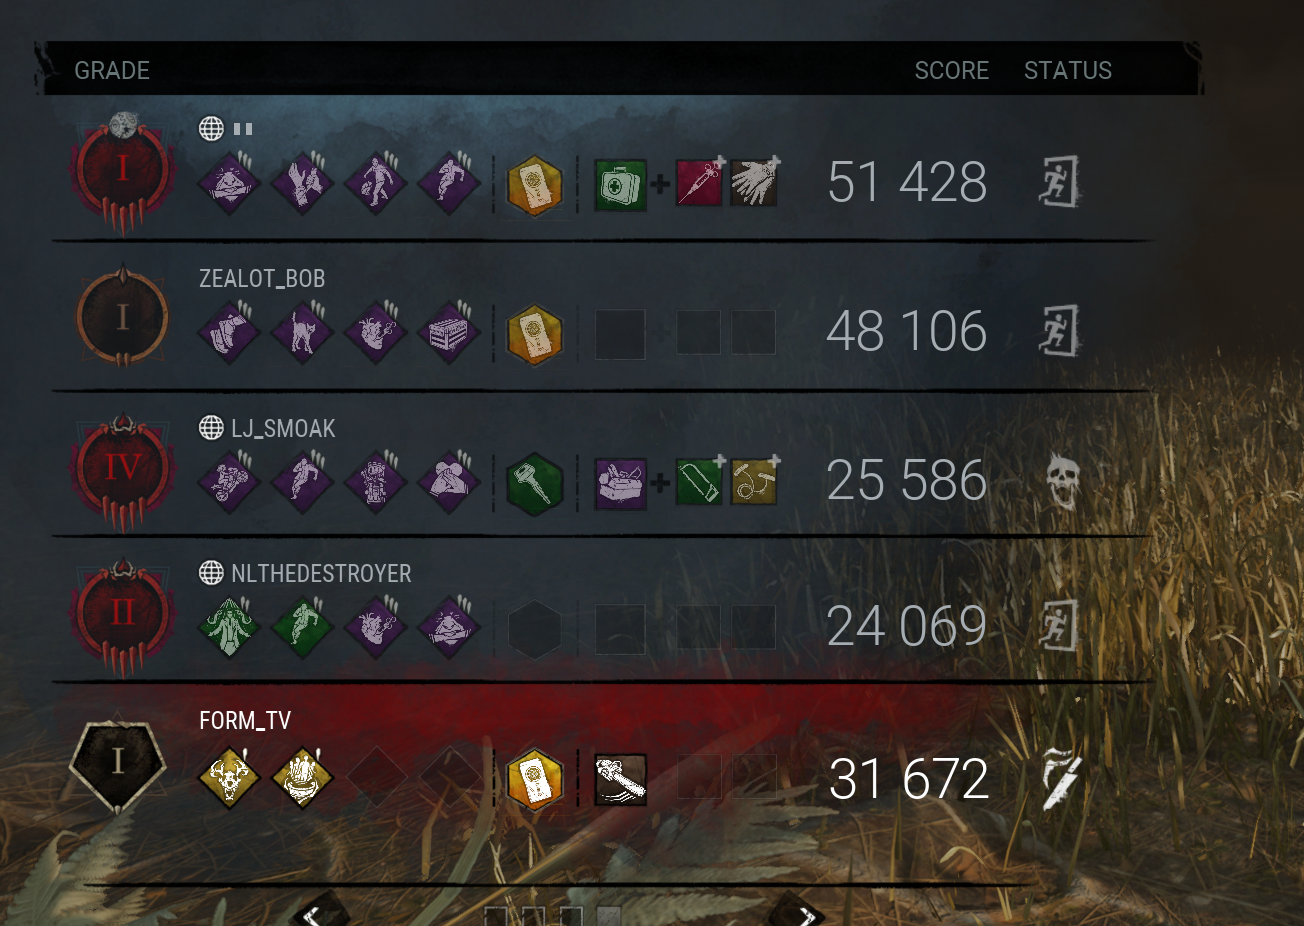Click the globe icon beside LJ_SMOAK
Screen dimensions: 1304x926
click(x=211, y=428)
